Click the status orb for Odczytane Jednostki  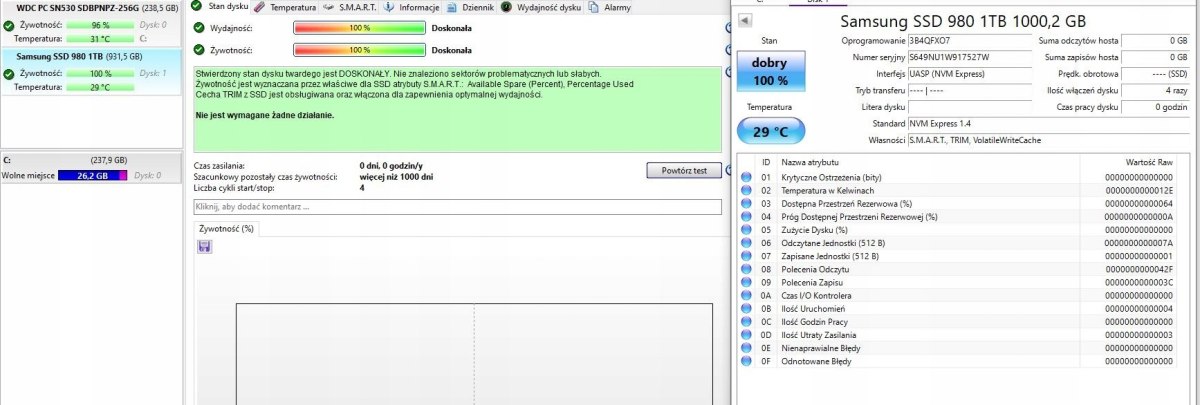(746, 243)
